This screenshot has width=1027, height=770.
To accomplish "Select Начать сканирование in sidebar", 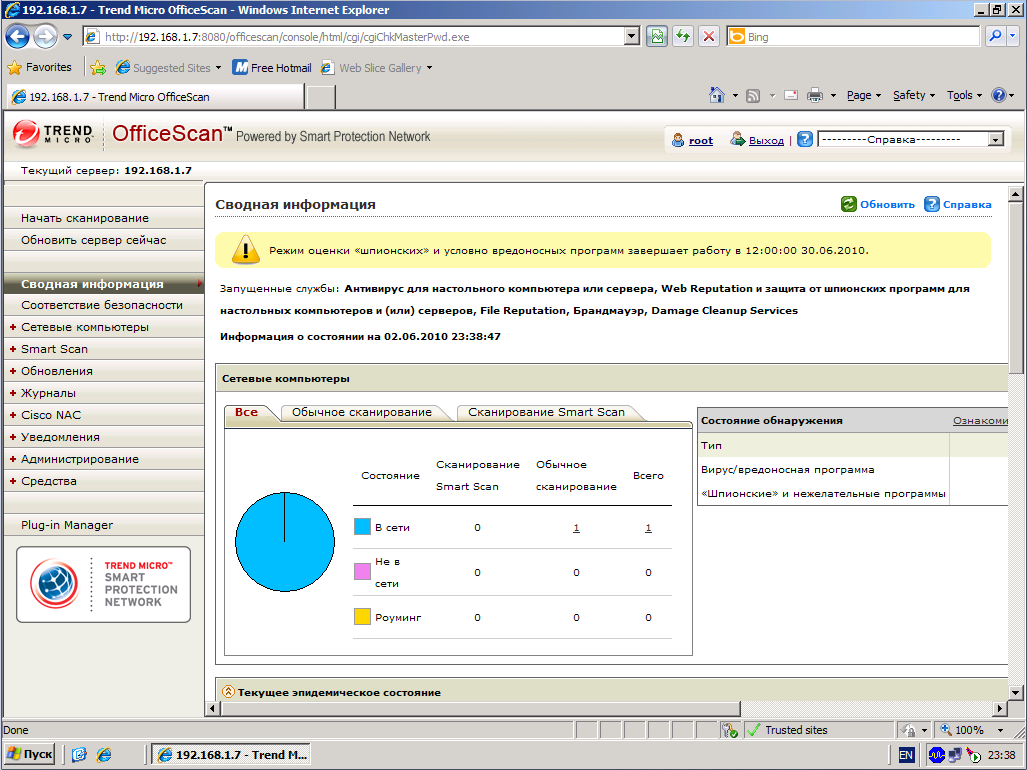I will pyautogui.click(x=104, y=218).
